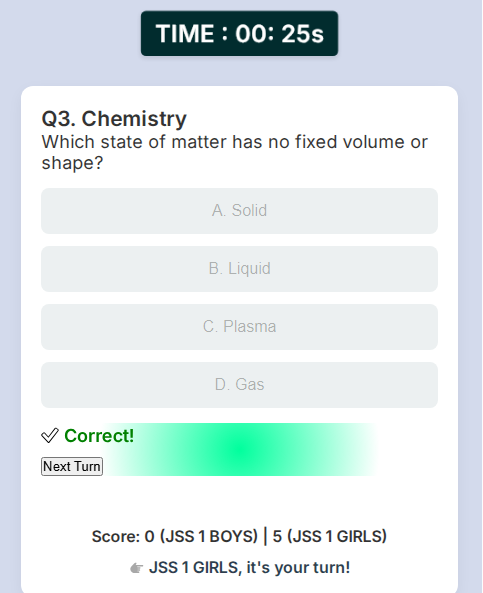Click the JSS 1 GIRLS score of 5
The image size is (483, 593).
pos(330,536)
